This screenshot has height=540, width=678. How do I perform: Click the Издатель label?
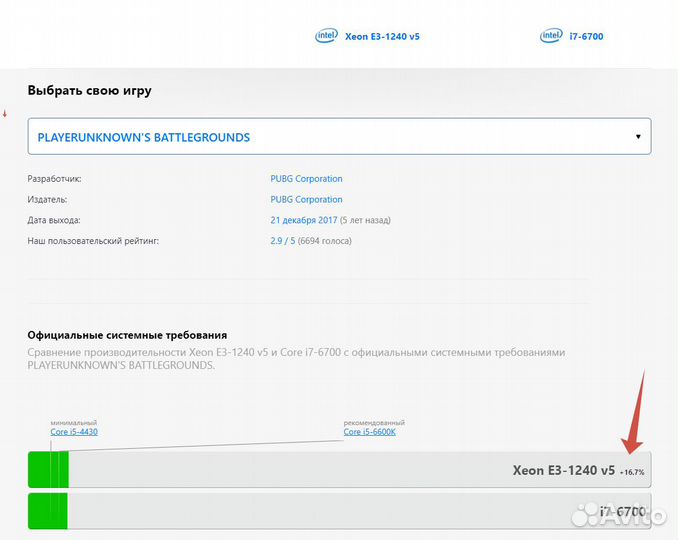47,199
